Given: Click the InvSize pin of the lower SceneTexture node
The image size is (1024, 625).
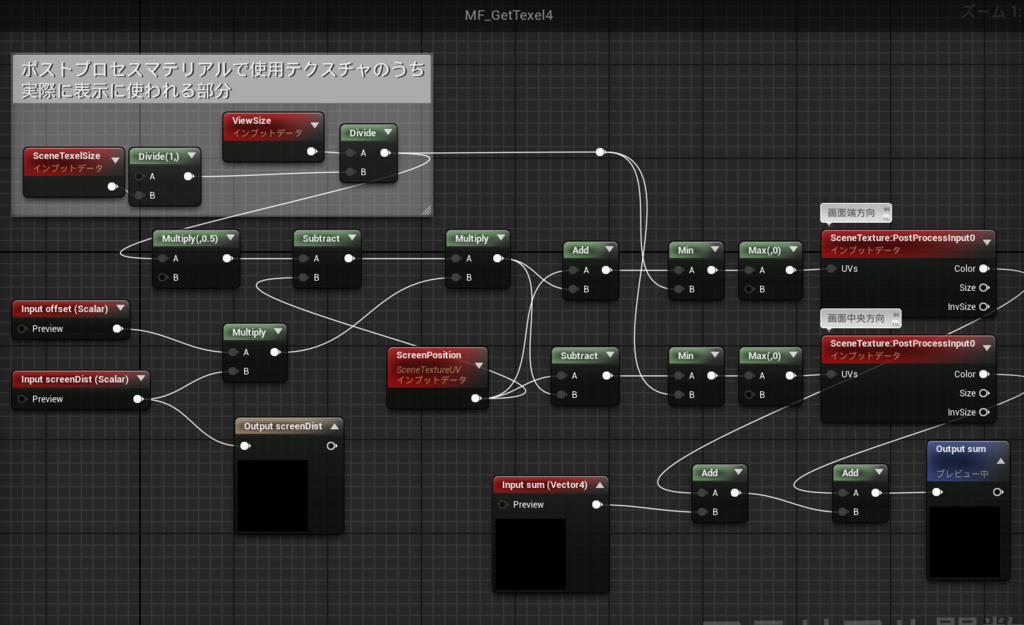Looking at the screenshot, I should coord(984,412).
